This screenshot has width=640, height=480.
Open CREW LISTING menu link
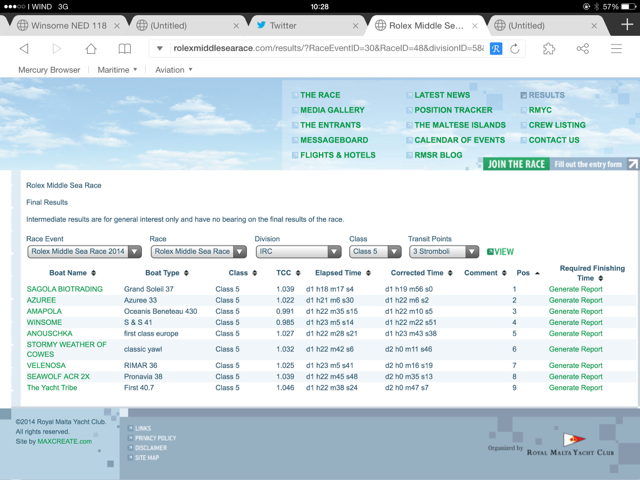click(557, 125)
